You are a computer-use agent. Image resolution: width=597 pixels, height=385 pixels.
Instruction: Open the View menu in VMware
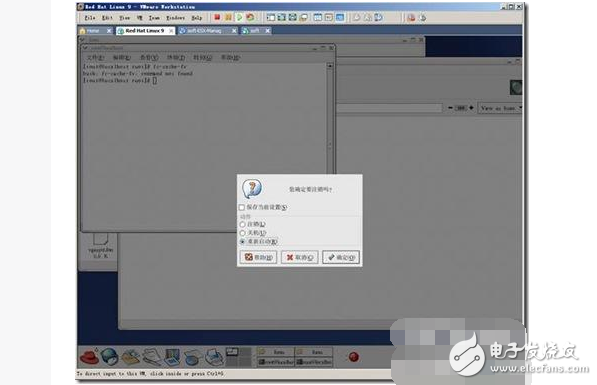[x=125, y=18]
